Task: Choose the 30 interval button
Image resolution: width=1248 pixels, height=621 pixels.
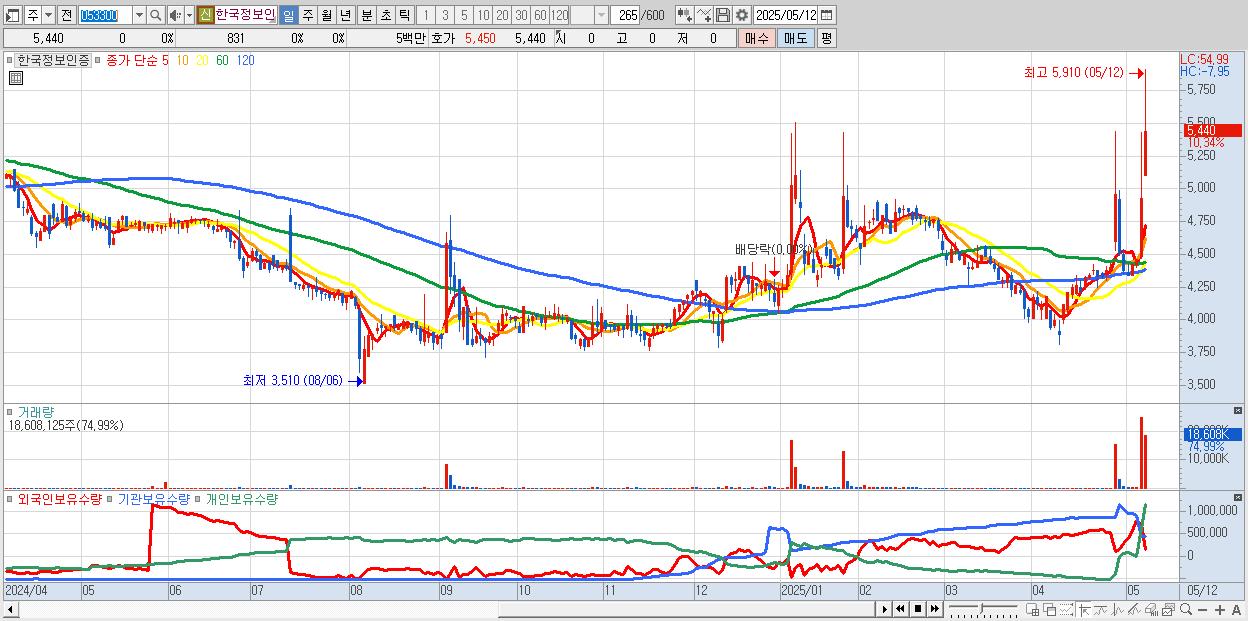Action: pyautogui.click(x=521, y=15)
